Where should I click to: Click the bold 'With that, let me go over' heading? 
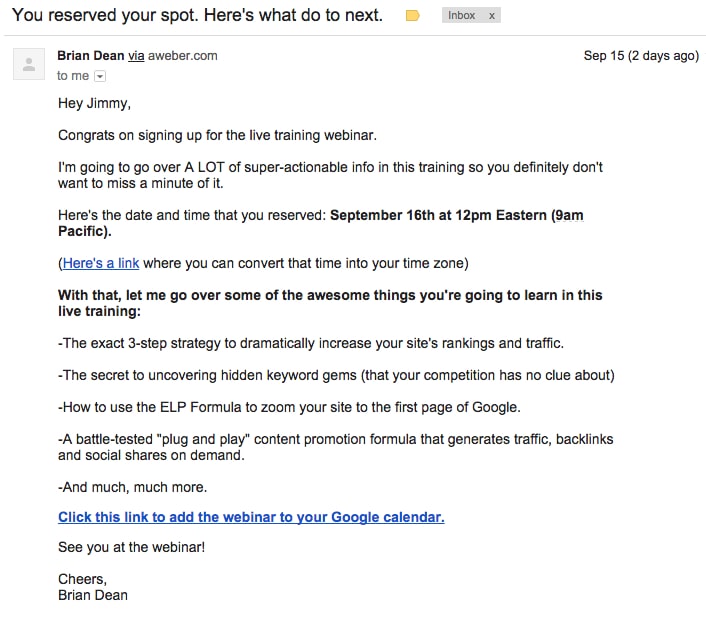(x=330, y=303)
